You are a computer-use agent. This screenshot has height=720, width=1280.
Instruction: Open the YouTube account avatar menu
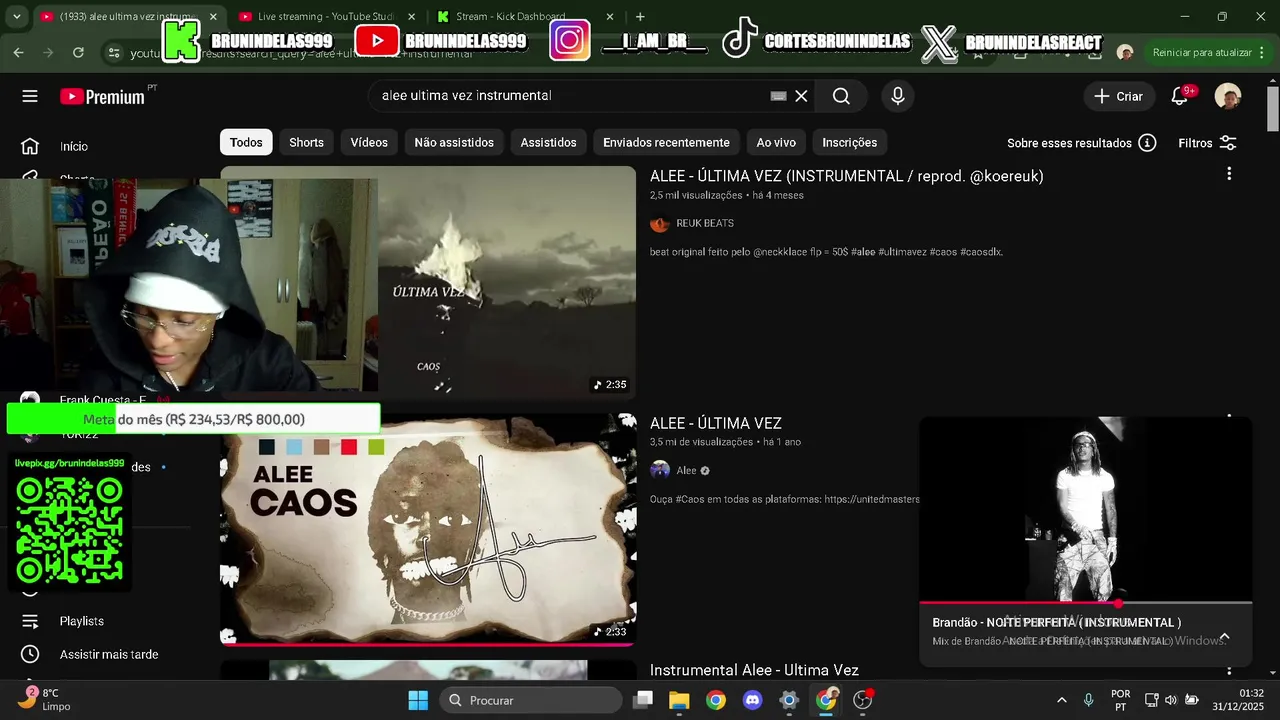1228,96
